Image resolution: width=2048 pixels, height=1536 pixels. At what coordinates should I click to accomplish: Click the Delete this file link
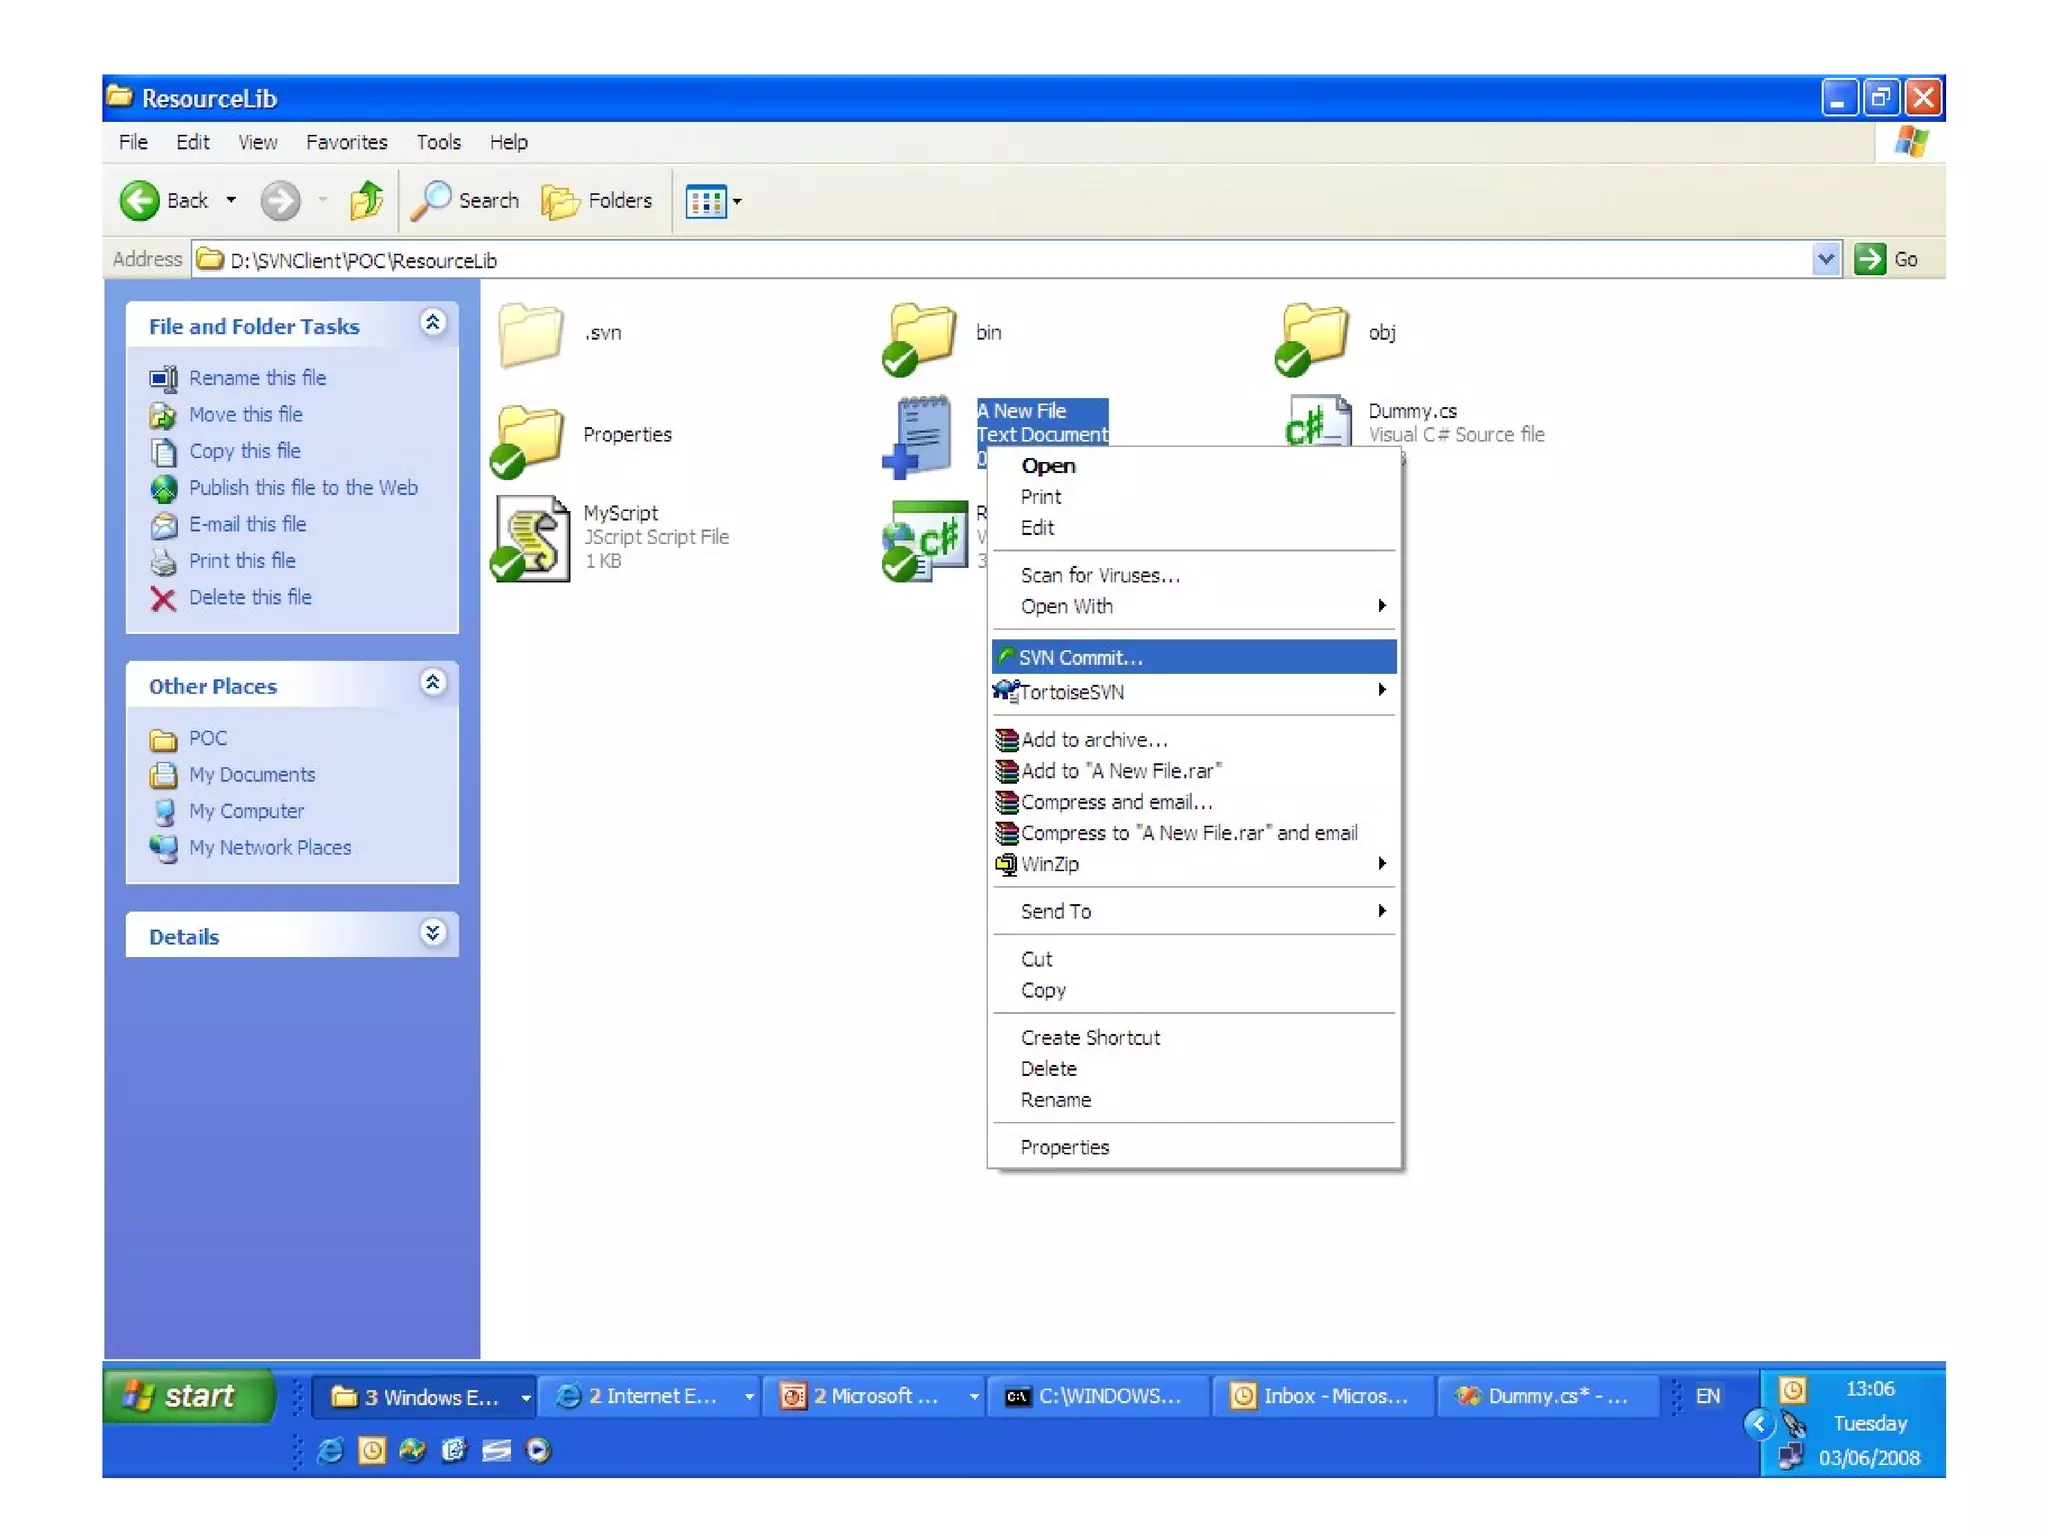point(250,597)
